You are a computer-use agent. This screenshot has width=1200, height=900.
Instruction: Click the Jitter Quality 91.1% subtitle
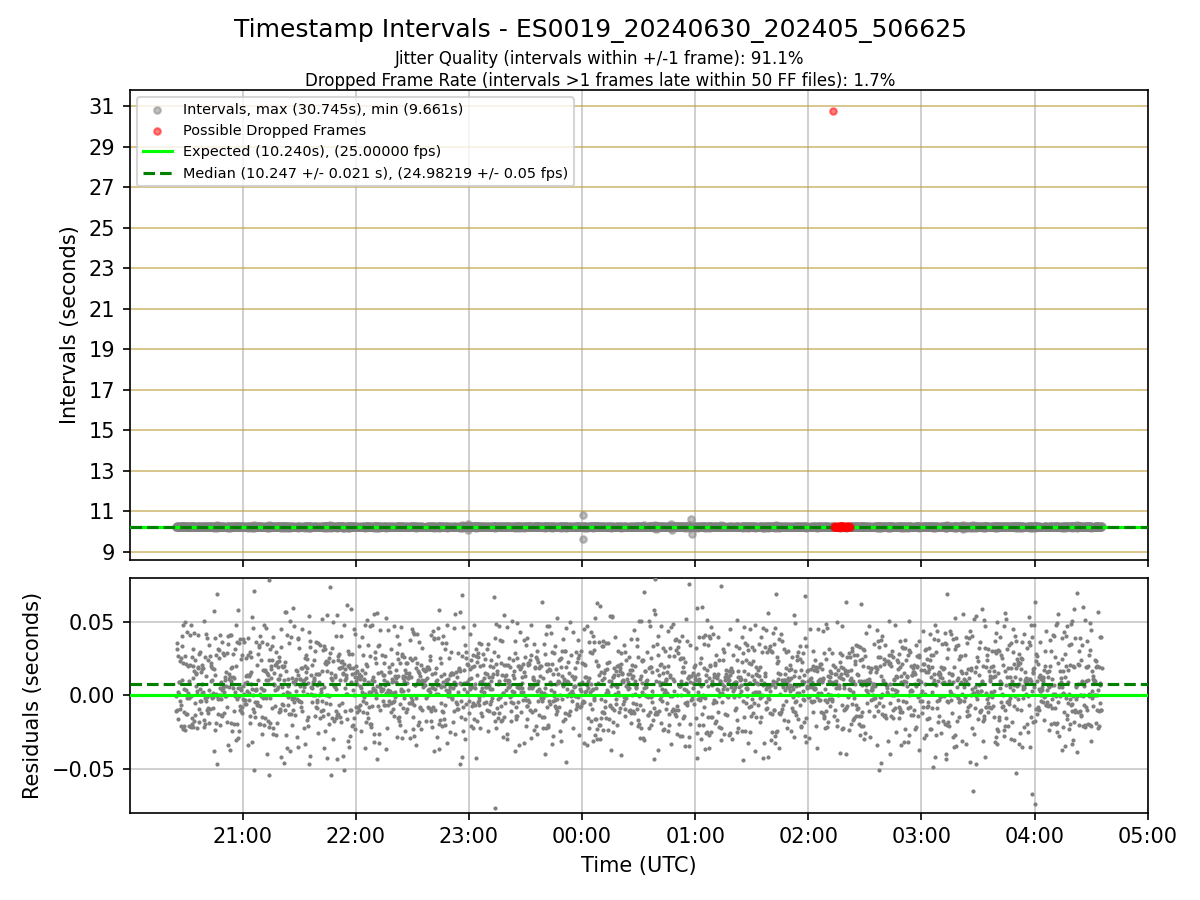(x=599, y=58)
